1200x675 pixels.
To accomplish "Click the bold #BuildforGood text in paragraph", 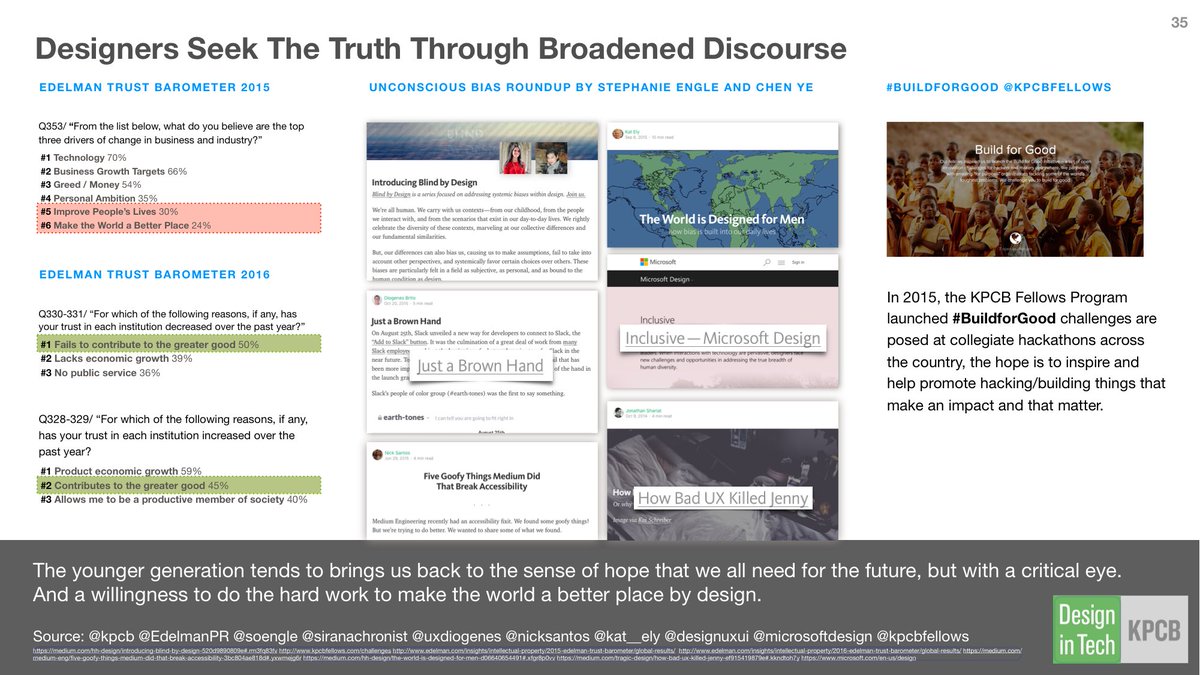I will pyautogui.click(x=1006, y=317).
